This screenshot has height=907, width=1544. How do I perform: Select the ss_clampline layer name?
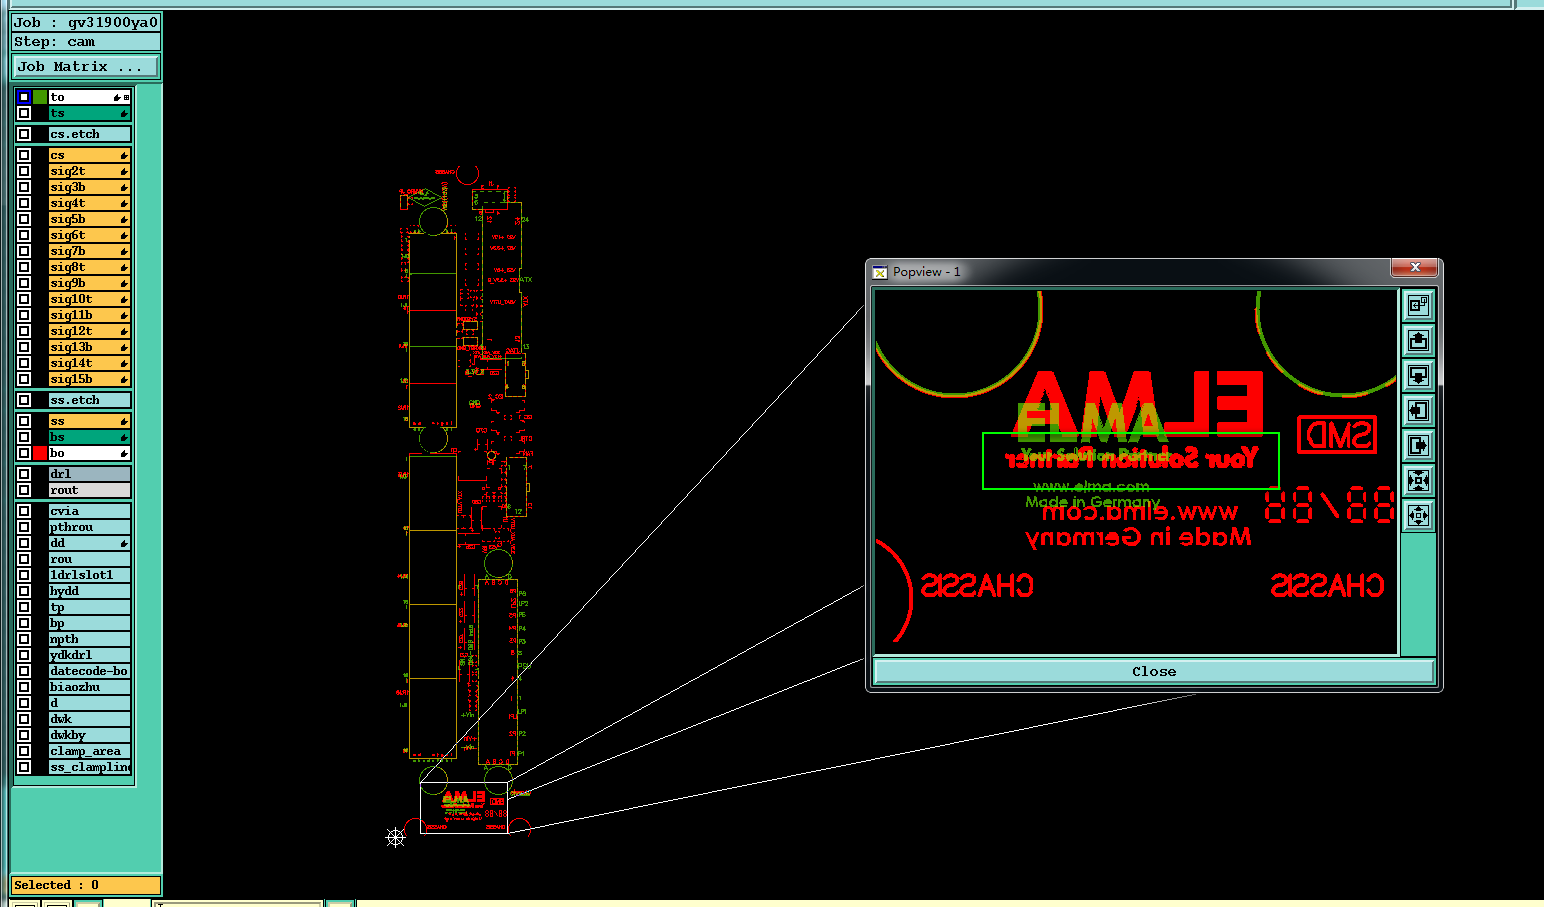pos(90,767)
